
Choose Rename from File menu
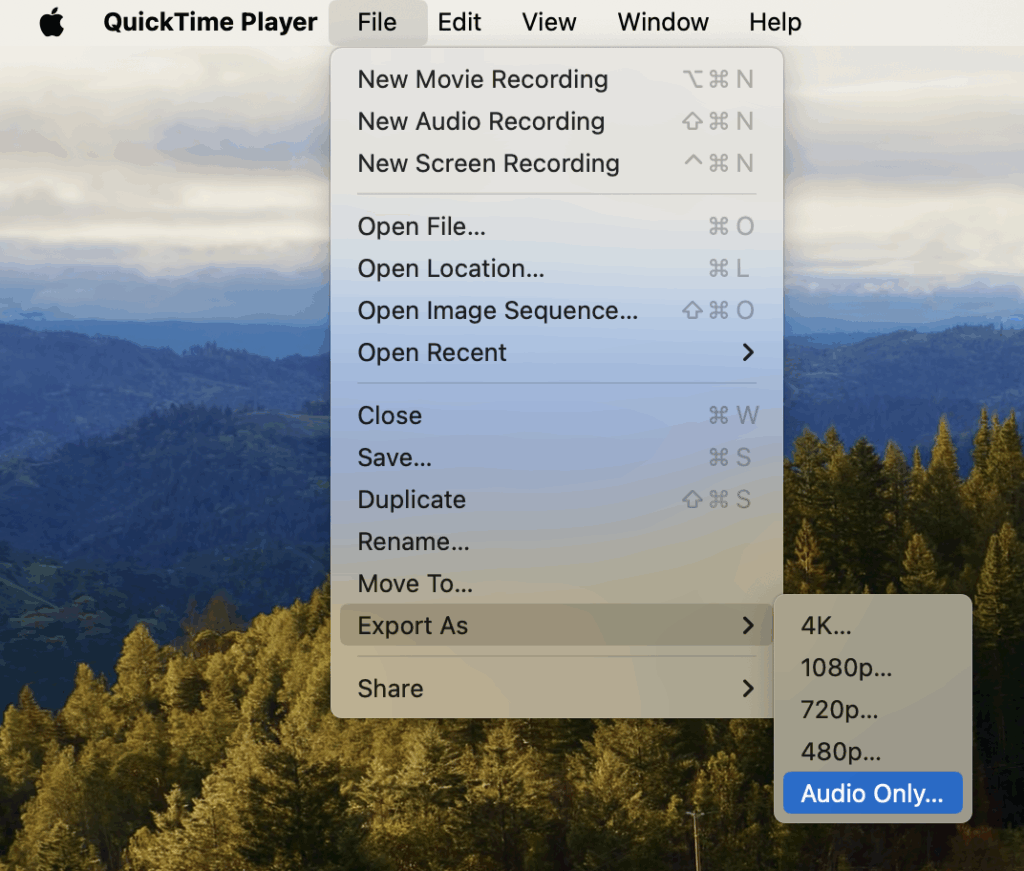tap(556, 542)
